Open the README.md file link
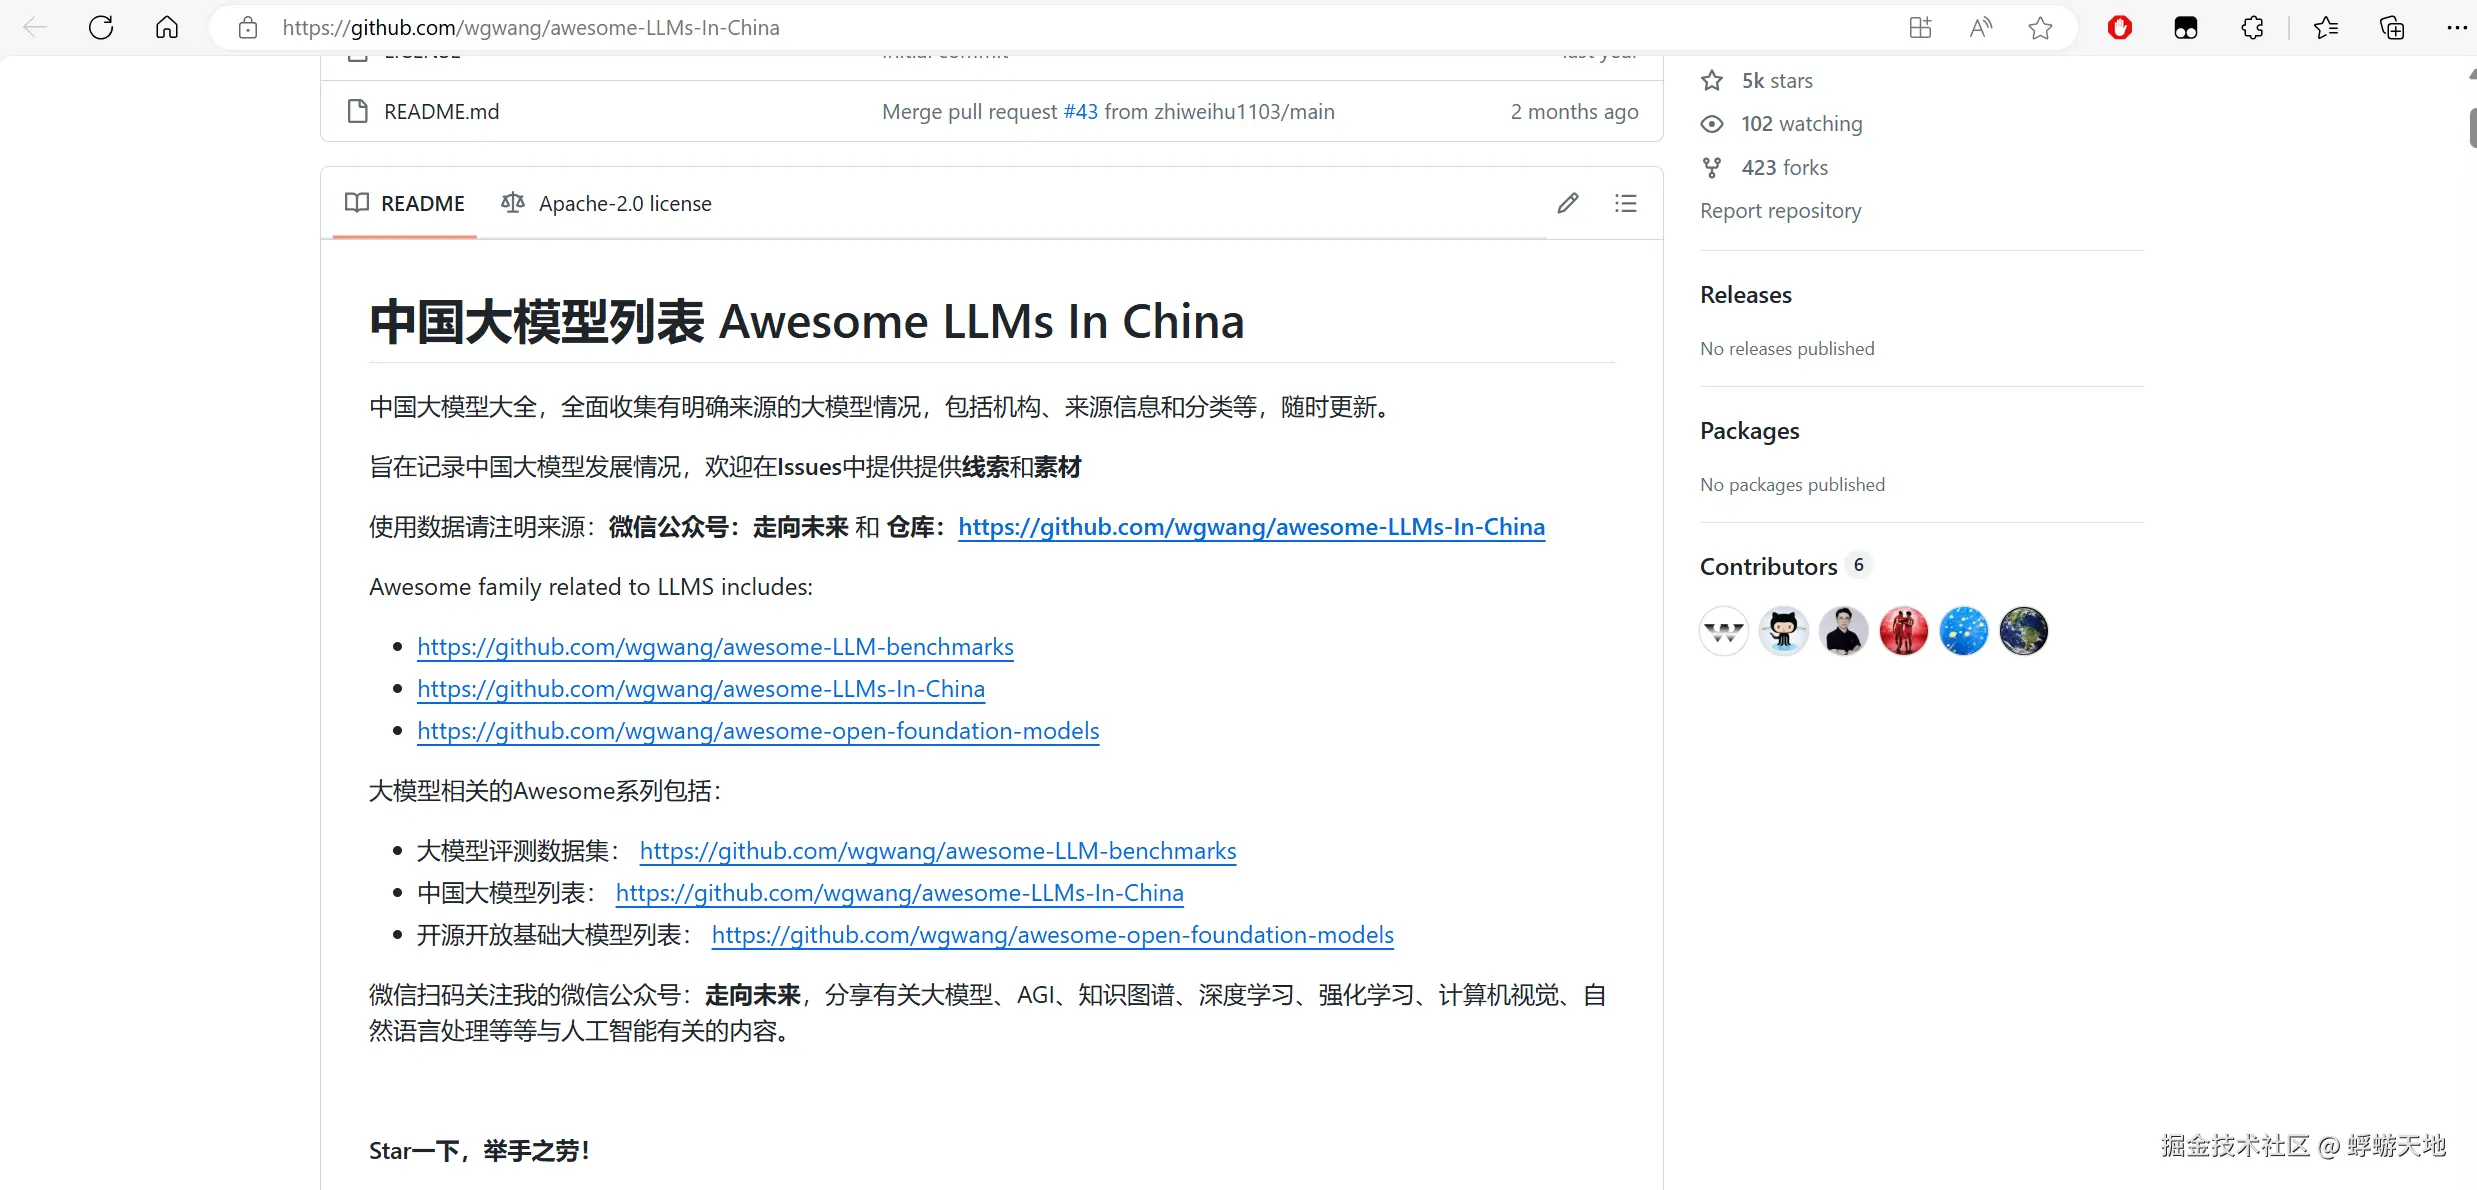 (441, 112)
